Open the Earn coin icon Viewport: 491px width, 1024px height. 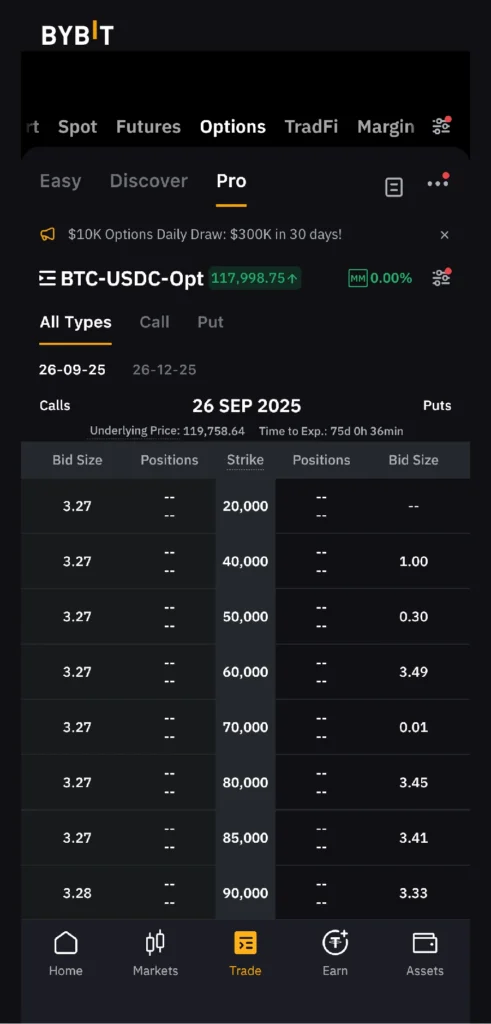click(335, 942)
